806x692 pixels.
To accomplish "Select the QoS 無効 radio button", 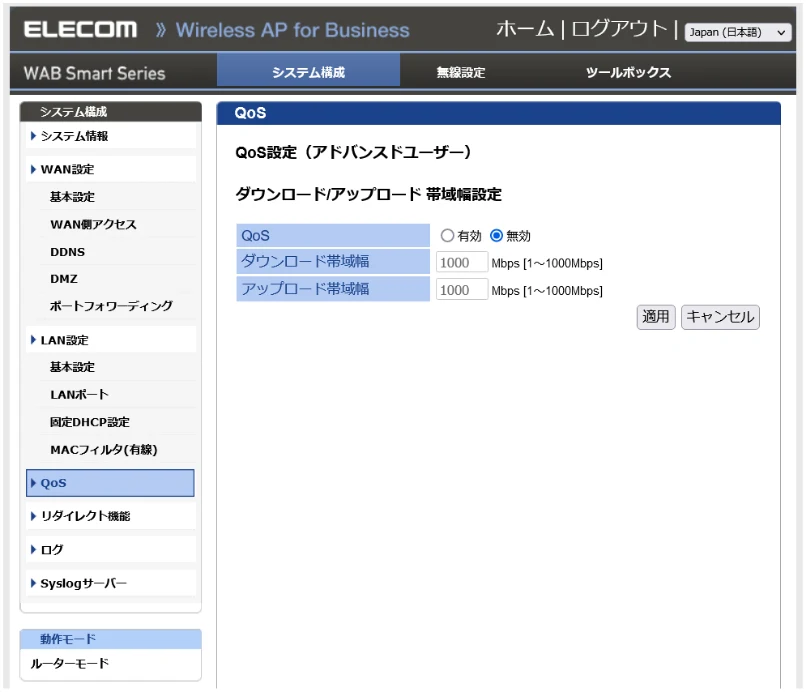I will tap(496, 235).
